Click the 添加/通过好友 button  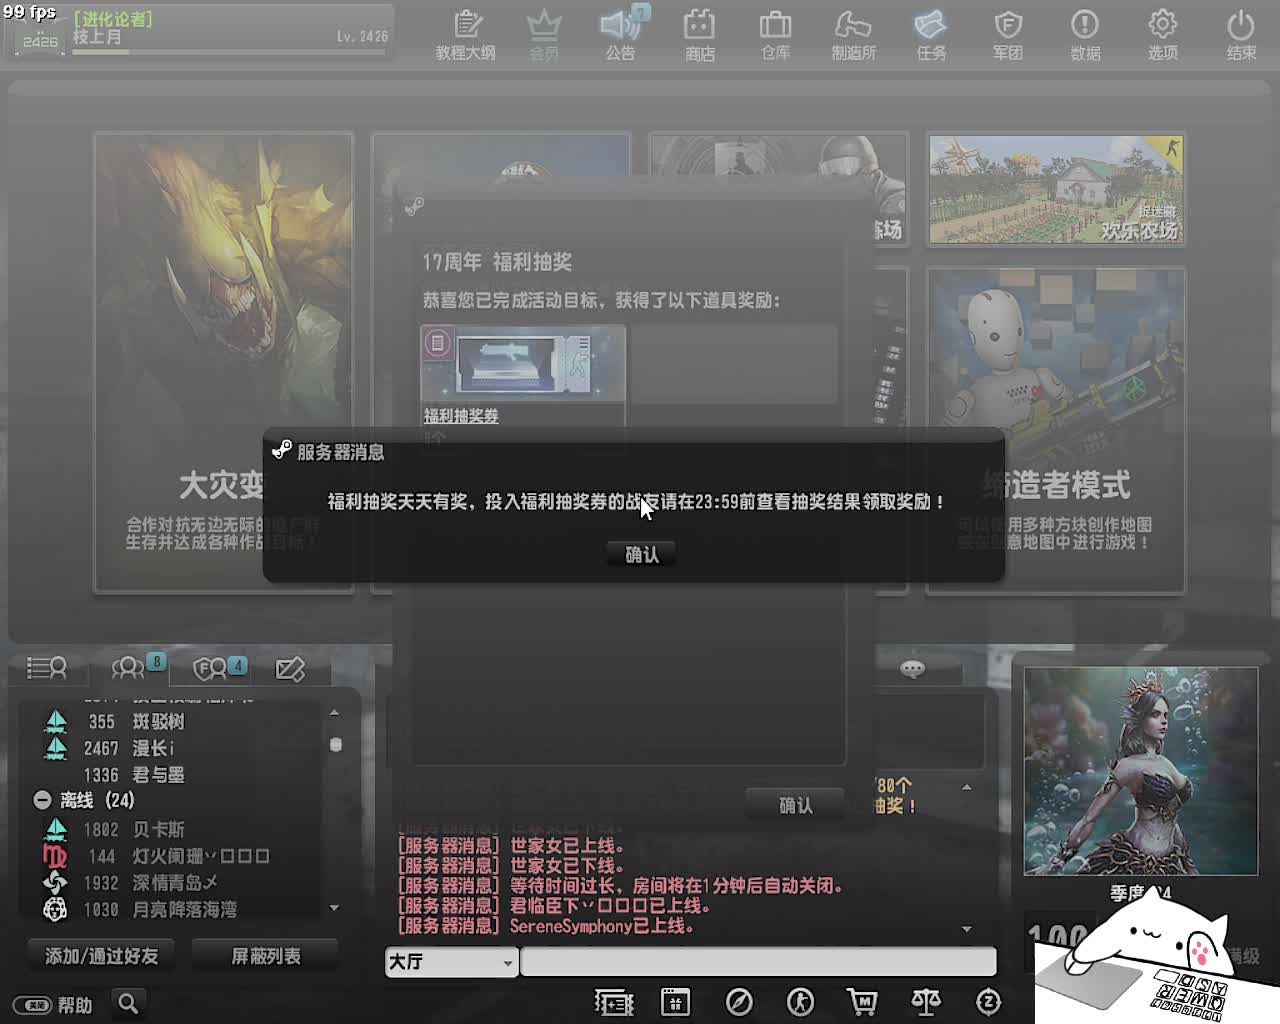101,956
